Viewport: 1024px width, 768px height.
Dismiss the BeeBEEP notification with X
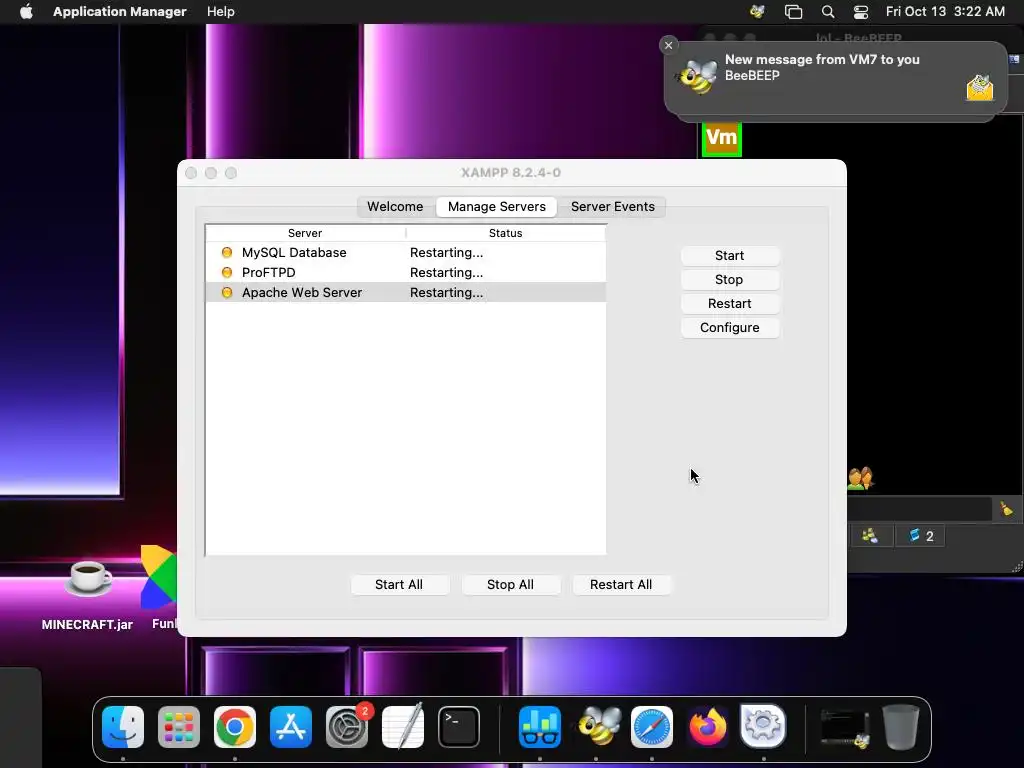click(x=668, y=45)
